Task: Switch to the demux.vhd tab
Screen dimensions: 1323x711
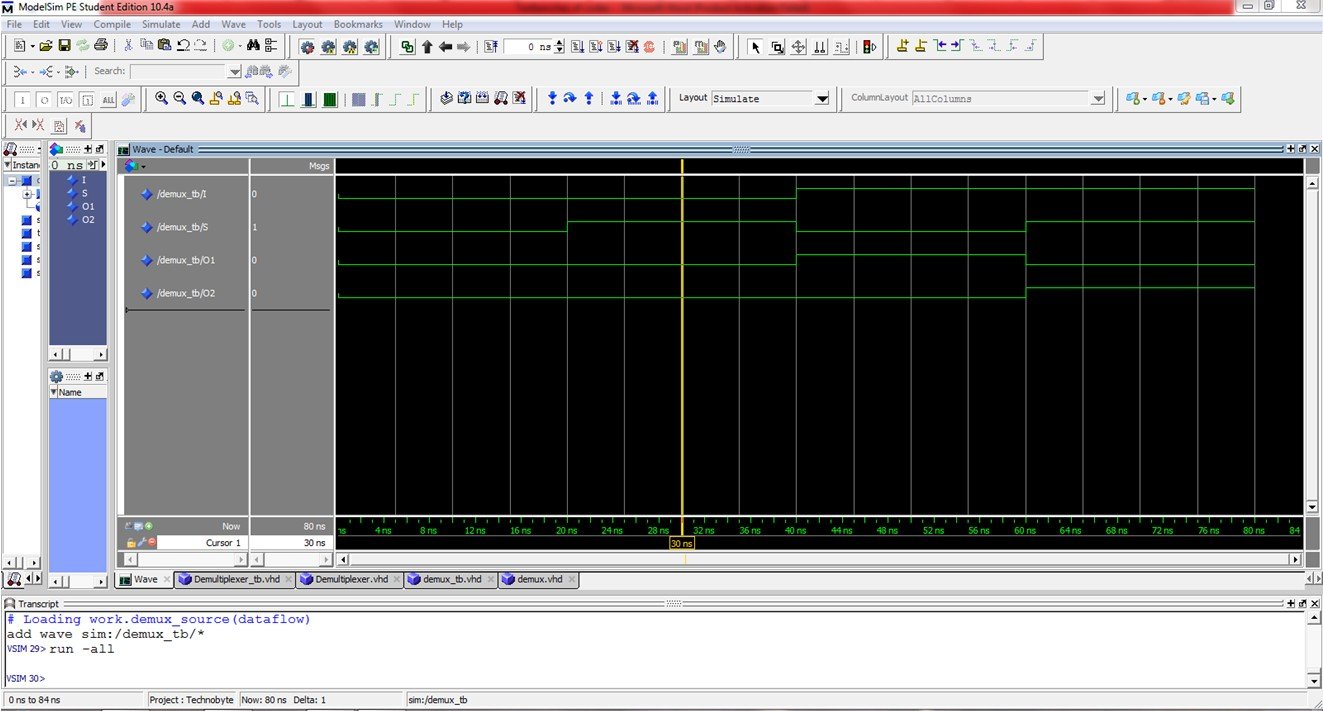Action: tap(538, 579)
